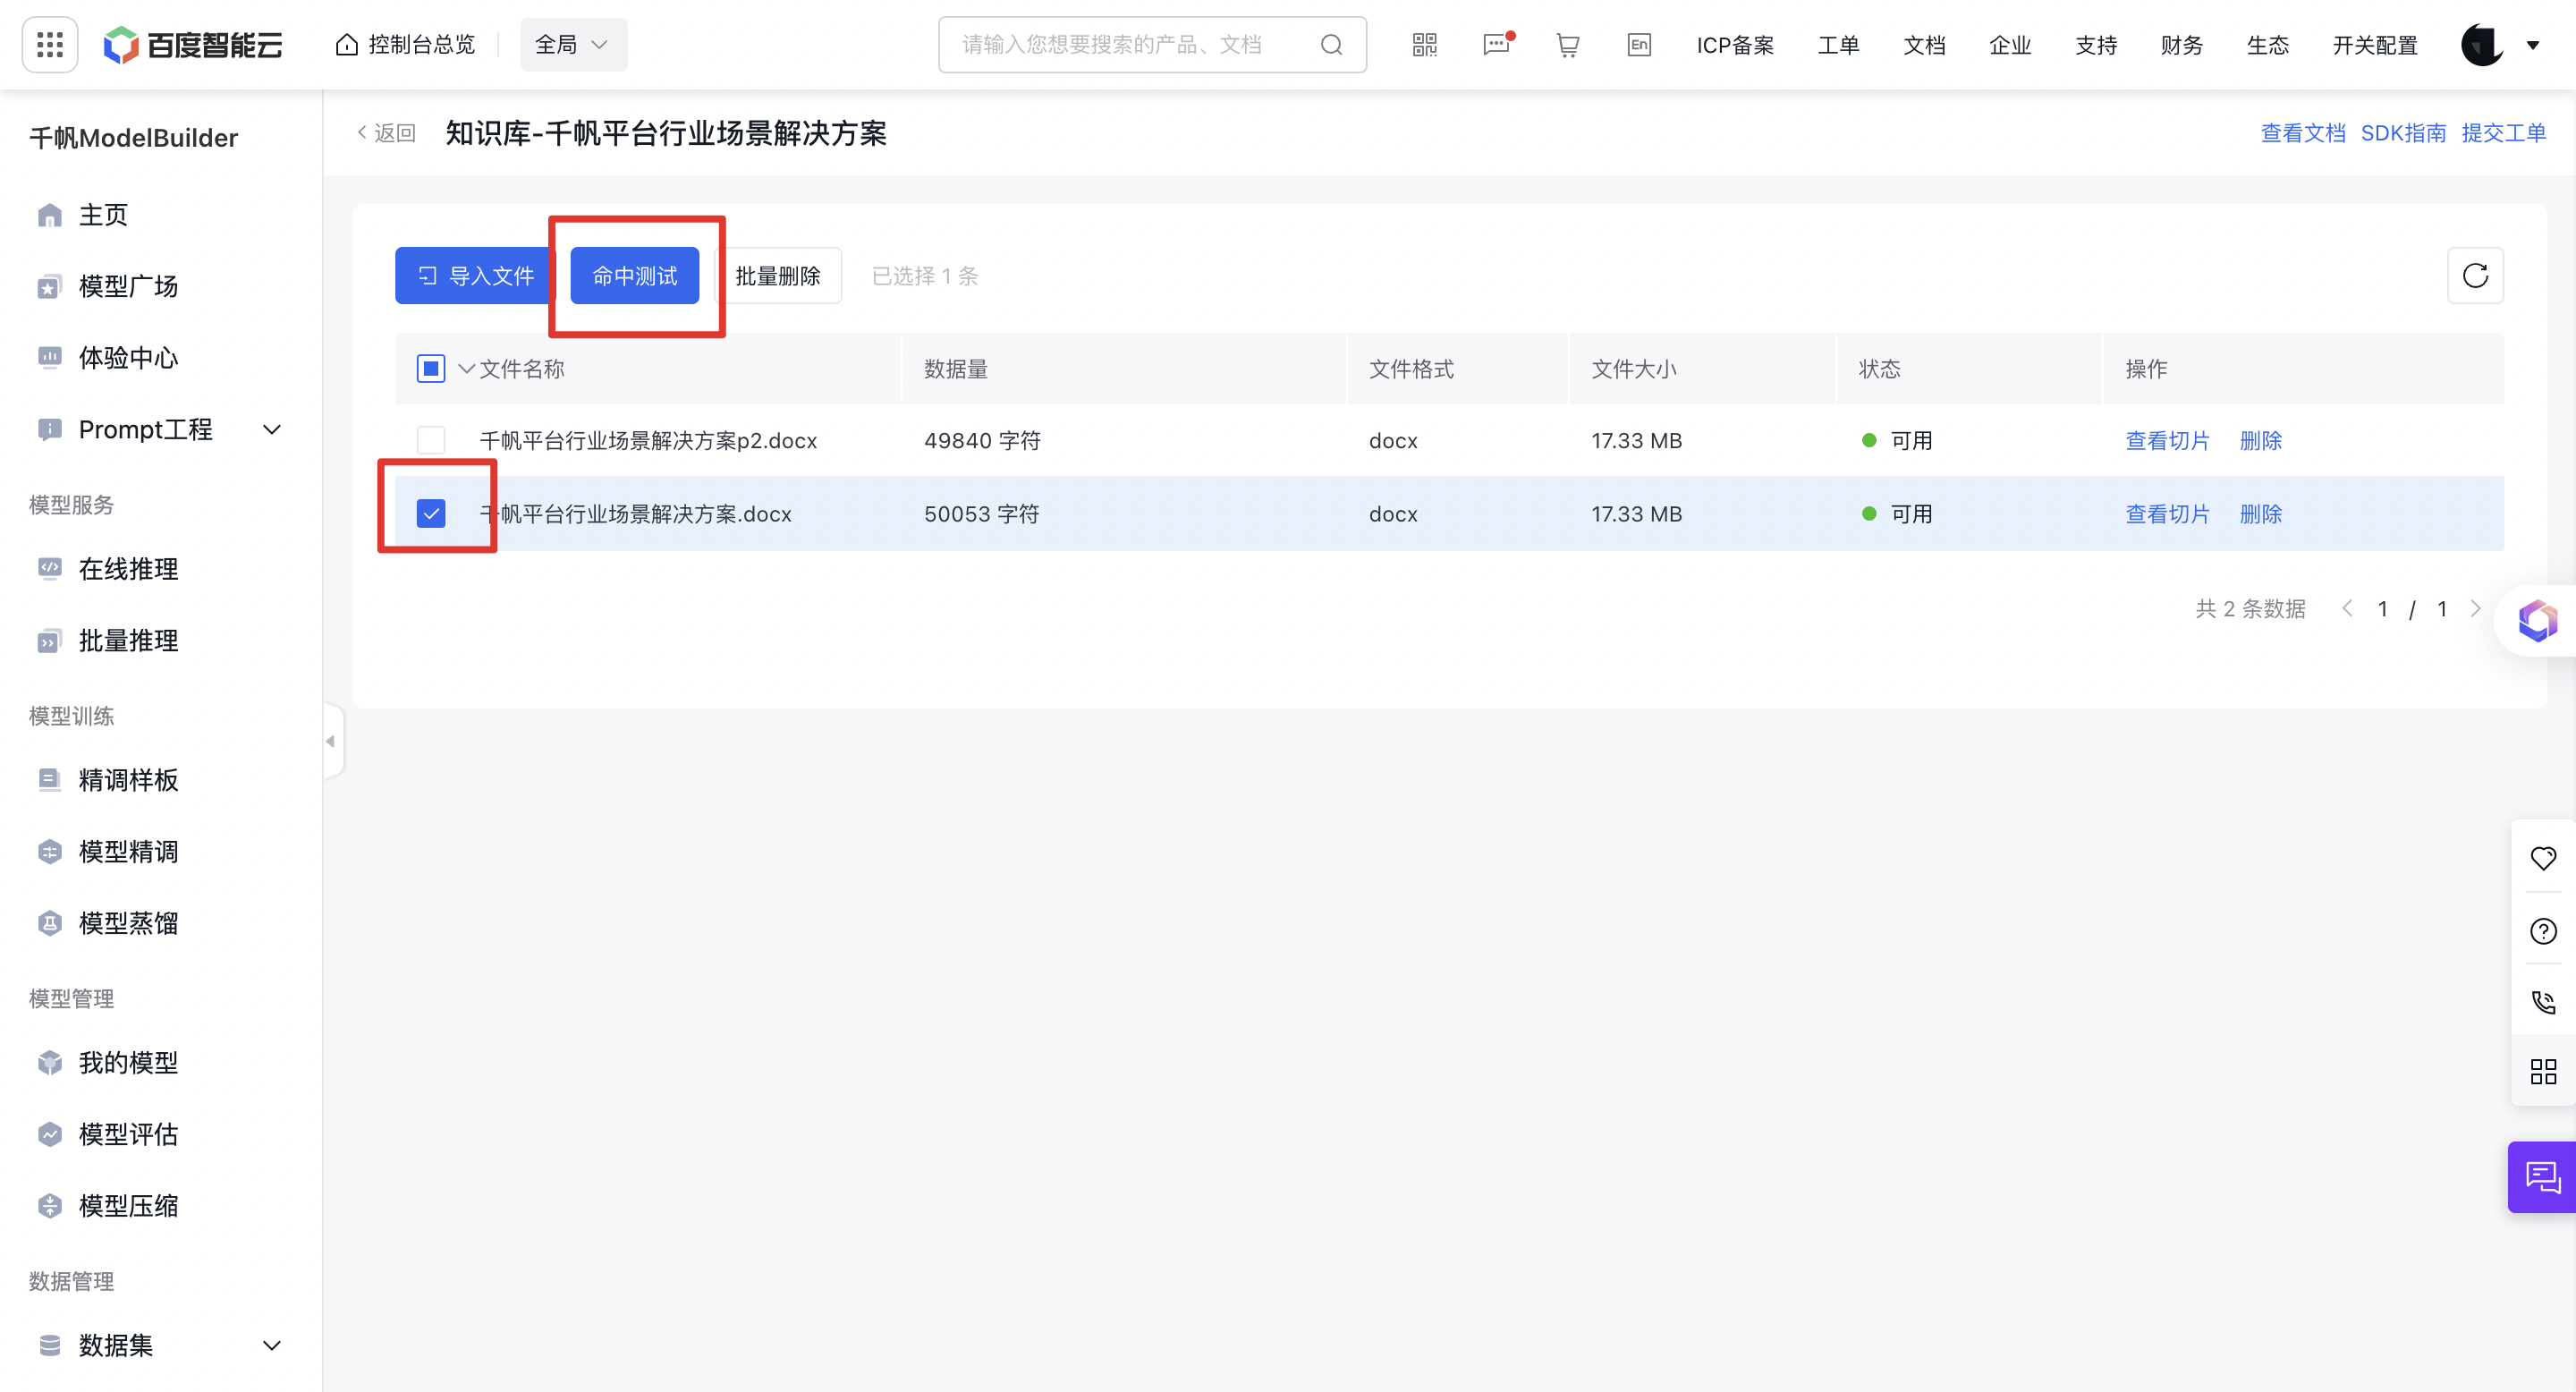Screen dimensions: 2576x1392
Task: Open the 支持 menu
Action: 2096,45
